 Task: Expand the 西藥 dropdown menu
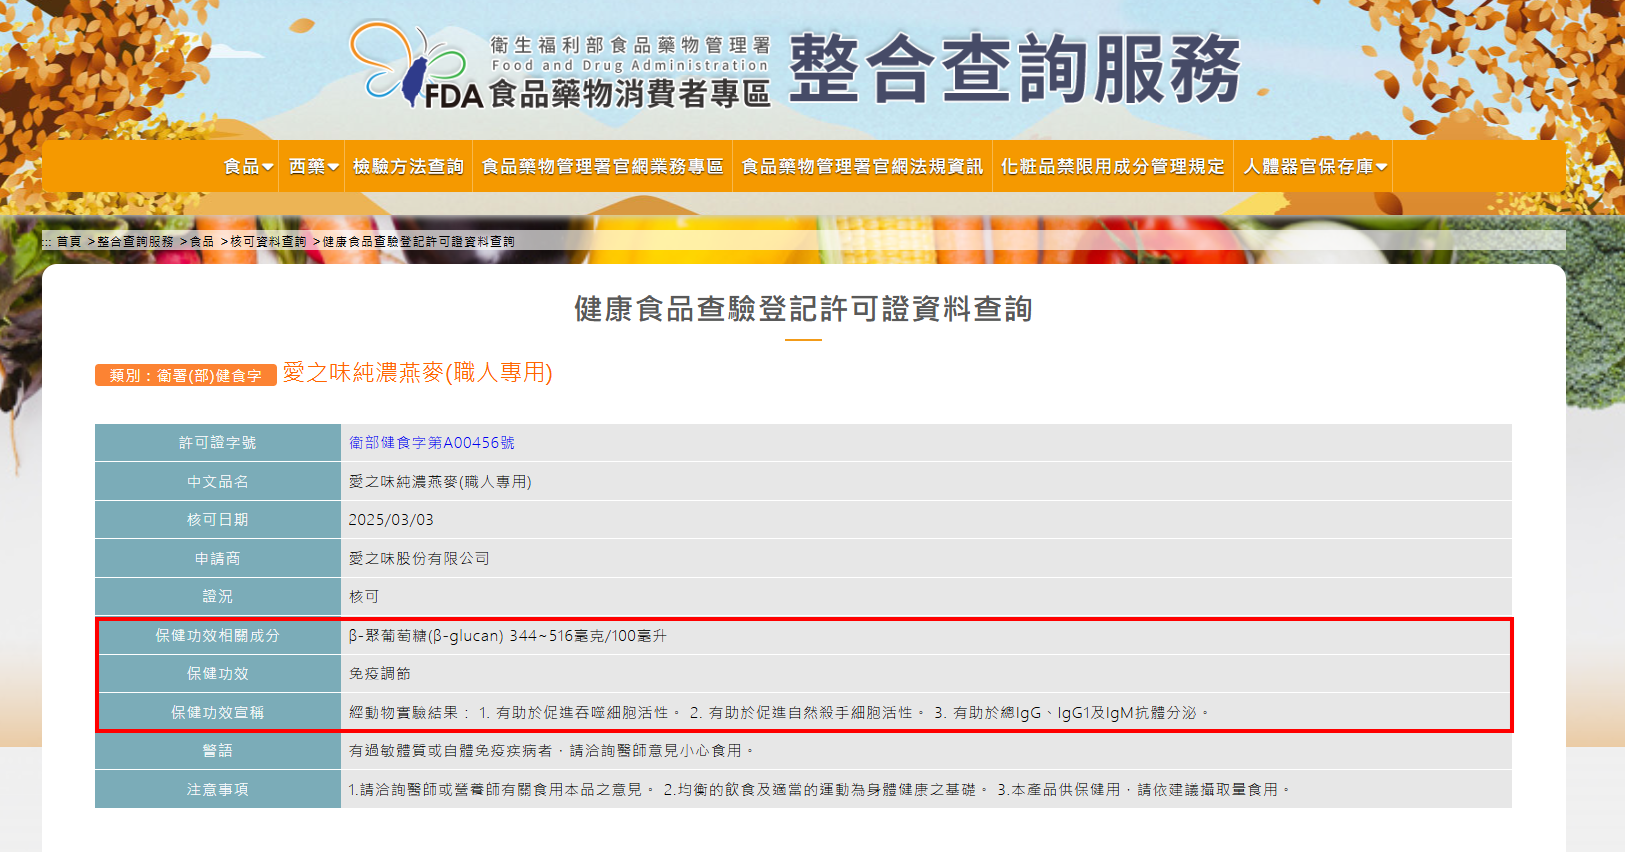[x=313, y=166]
